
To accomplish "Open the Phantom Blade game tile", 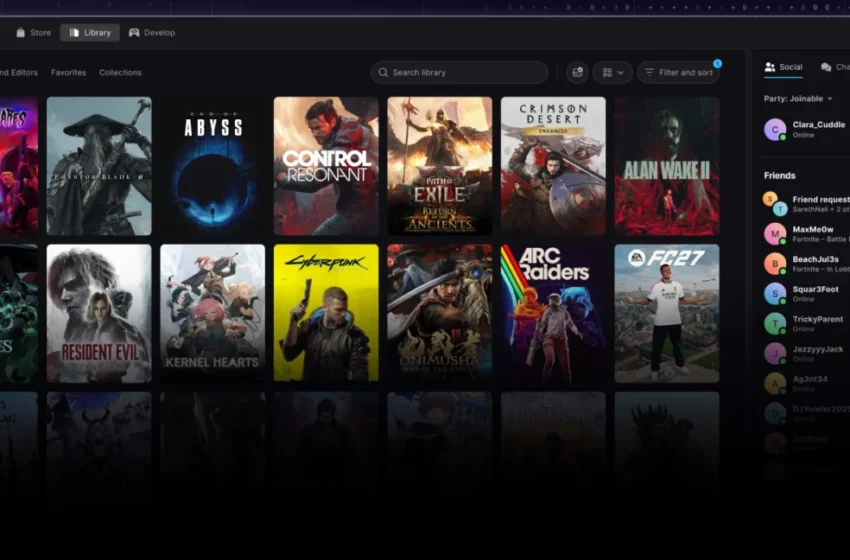I will coord(99,166).
